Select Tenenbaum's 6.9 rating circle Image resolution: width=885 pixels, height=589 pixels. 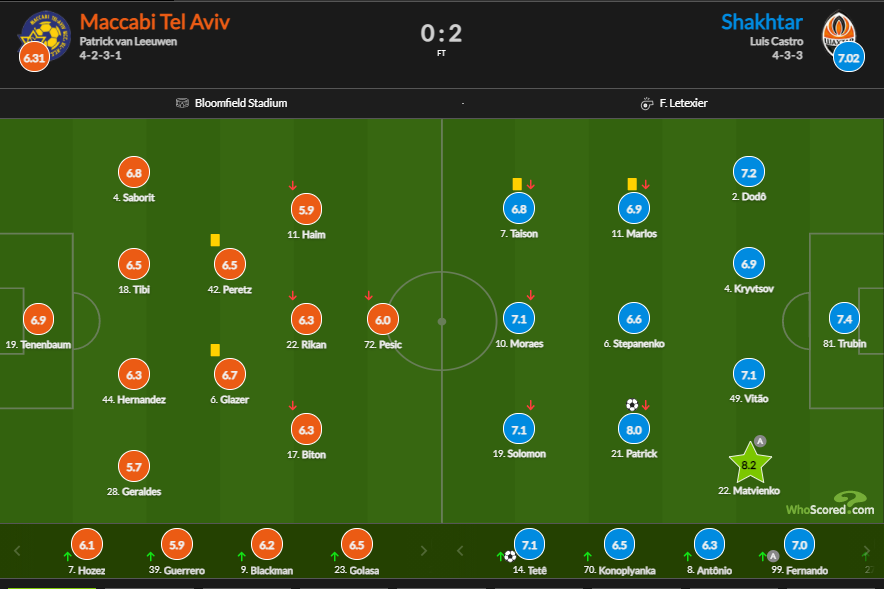click(39, 320)
